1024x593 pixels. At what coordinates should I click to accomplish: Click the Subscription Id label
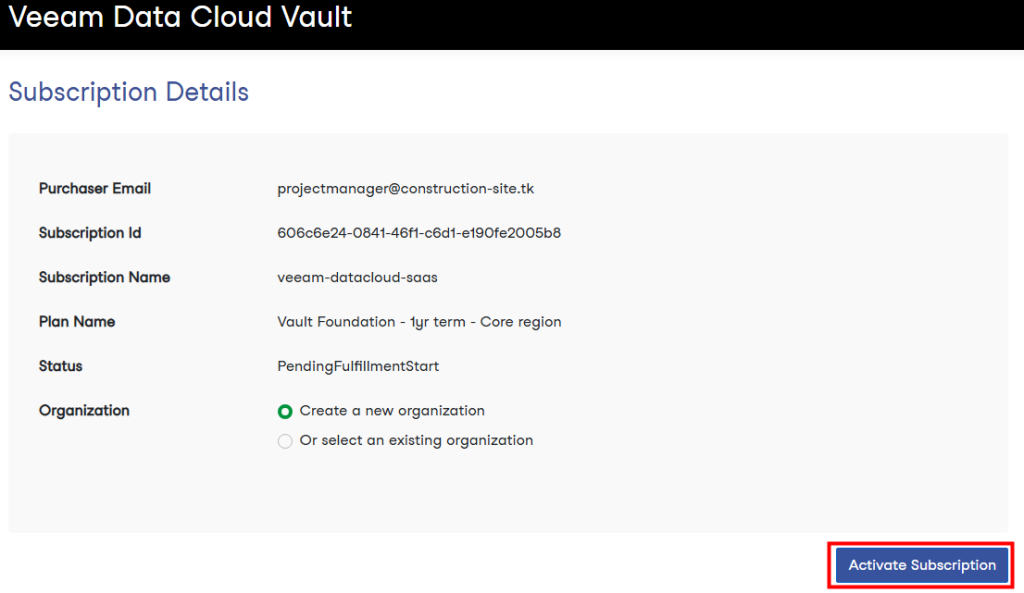point(90,233)
